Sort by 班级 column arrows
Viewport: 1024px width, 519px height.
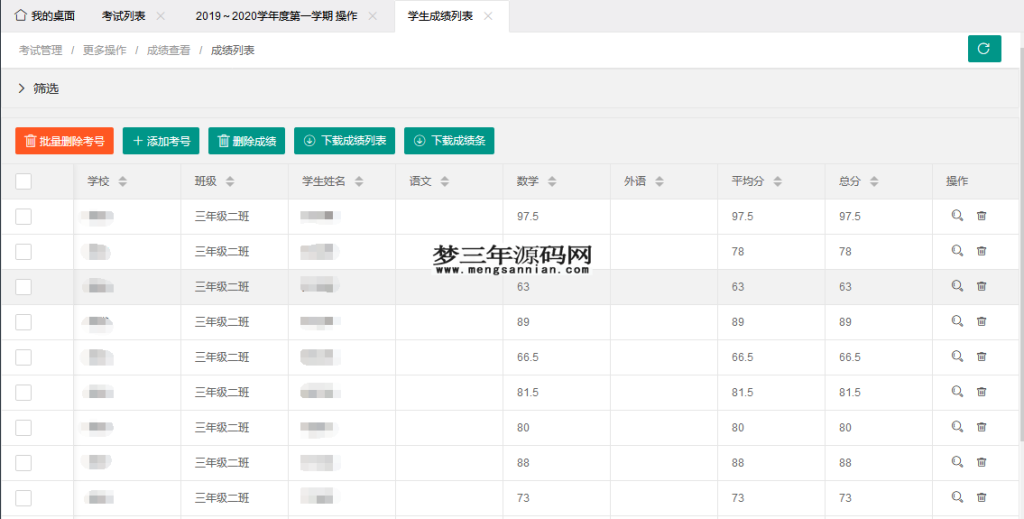pyautogui.click(x=230, y=181)
